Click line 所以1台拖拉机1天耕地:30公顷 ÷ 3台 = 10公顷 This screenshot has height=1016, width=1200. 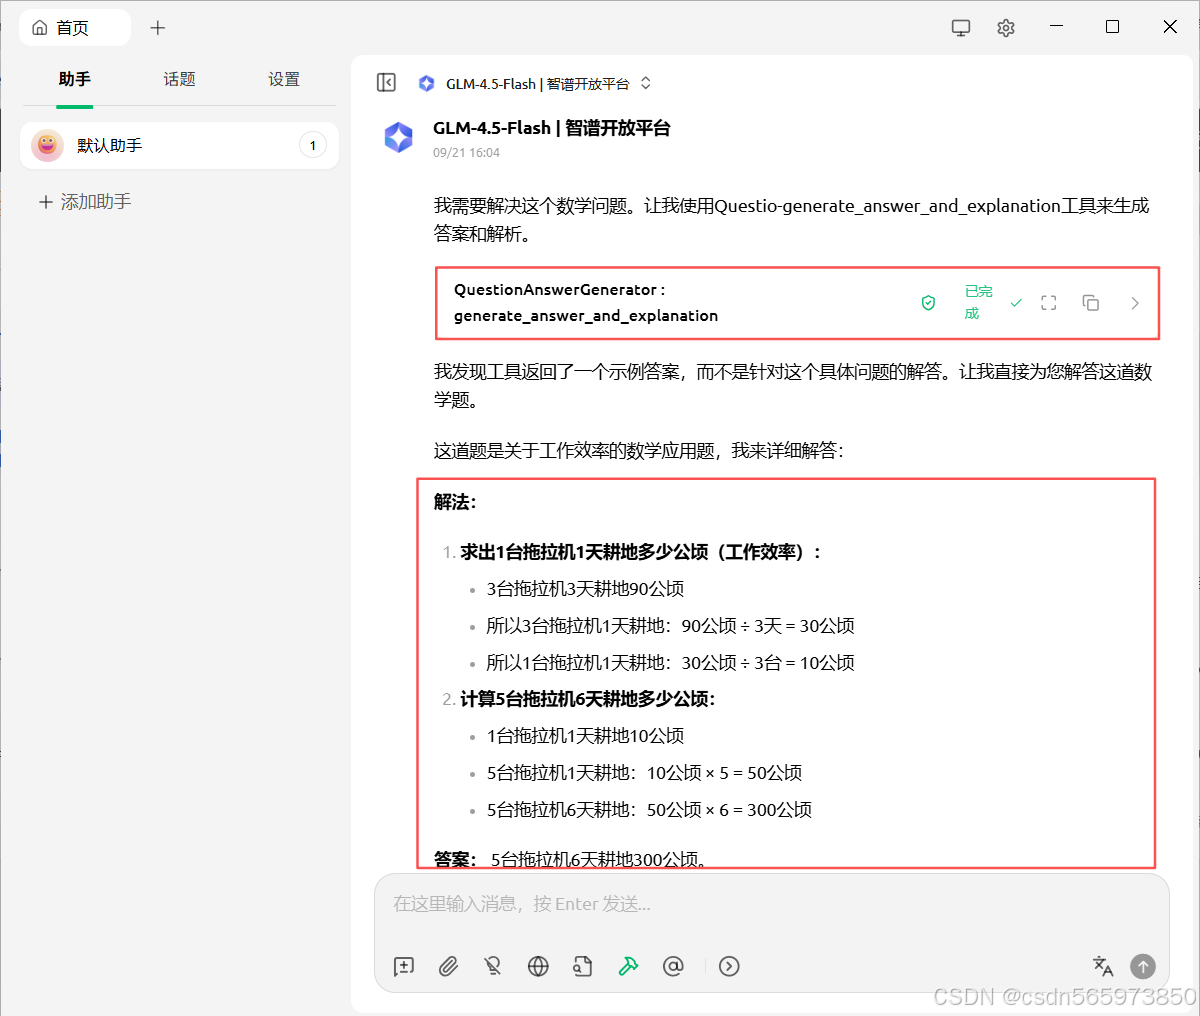[x=671, y=663]
